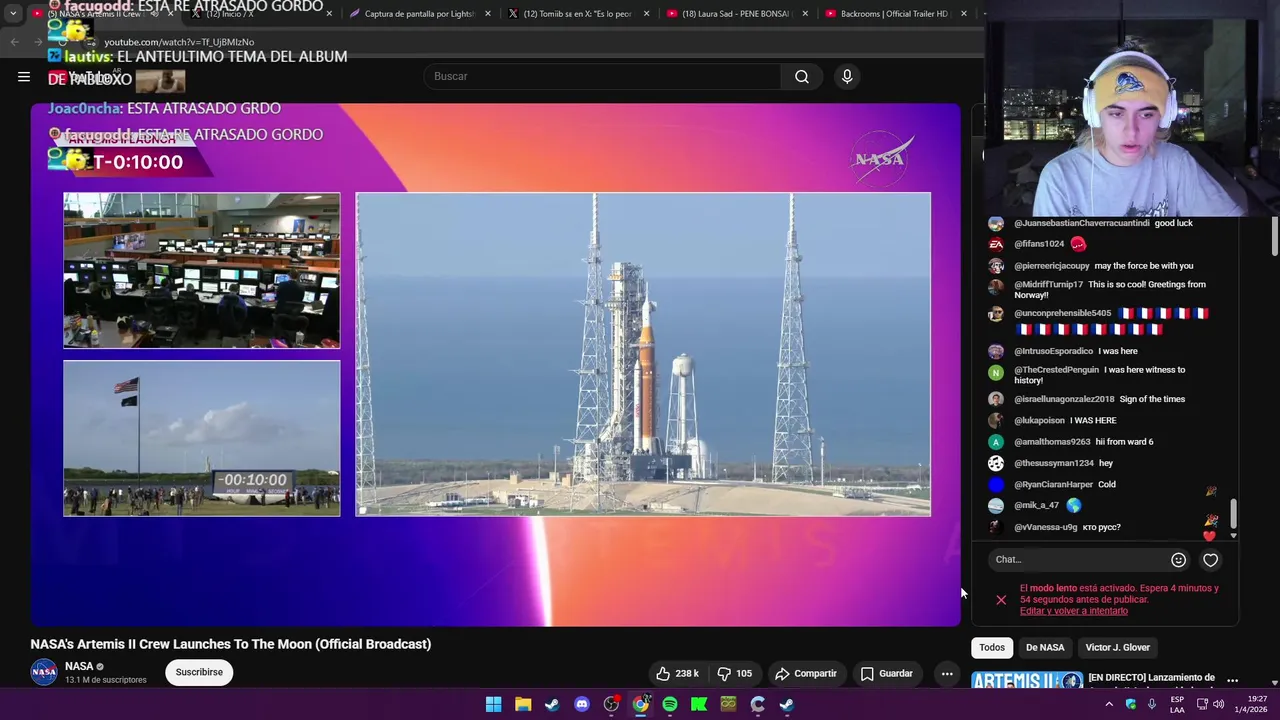Click the tray microphone icon
The image size is (1280, 720).
pyautogui.click(x=1152, y=704)
